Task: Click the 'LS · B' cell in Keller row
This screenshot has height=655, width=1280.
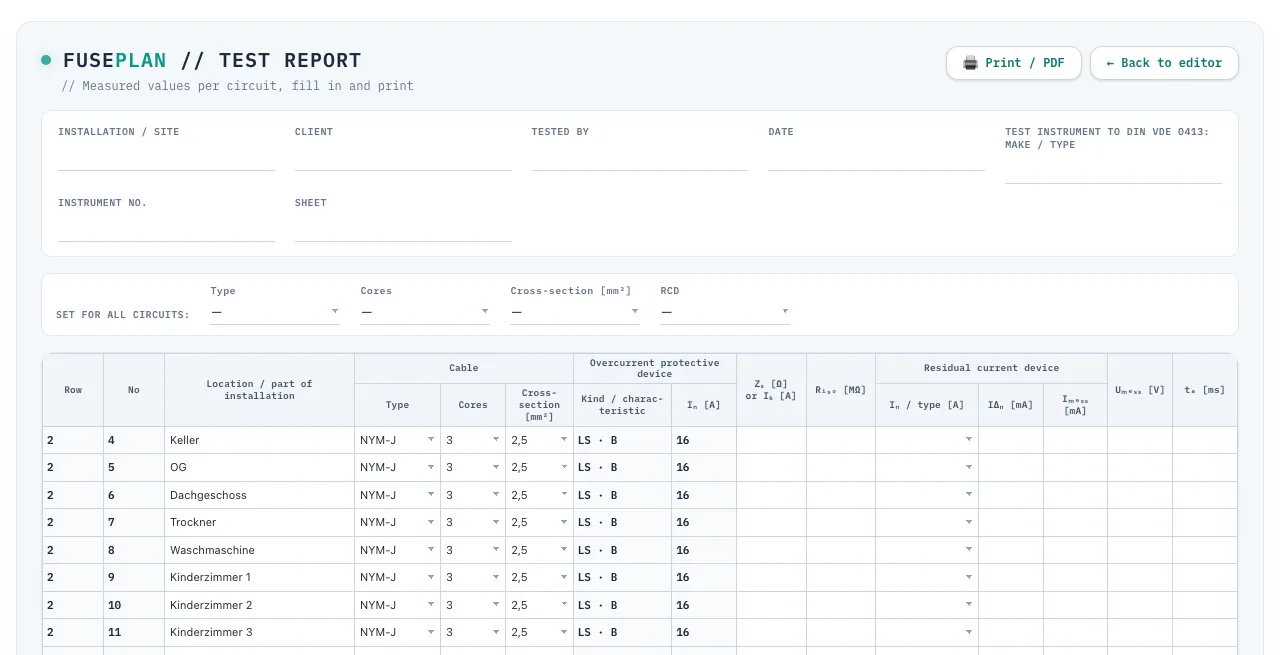Action: [622, 440]
